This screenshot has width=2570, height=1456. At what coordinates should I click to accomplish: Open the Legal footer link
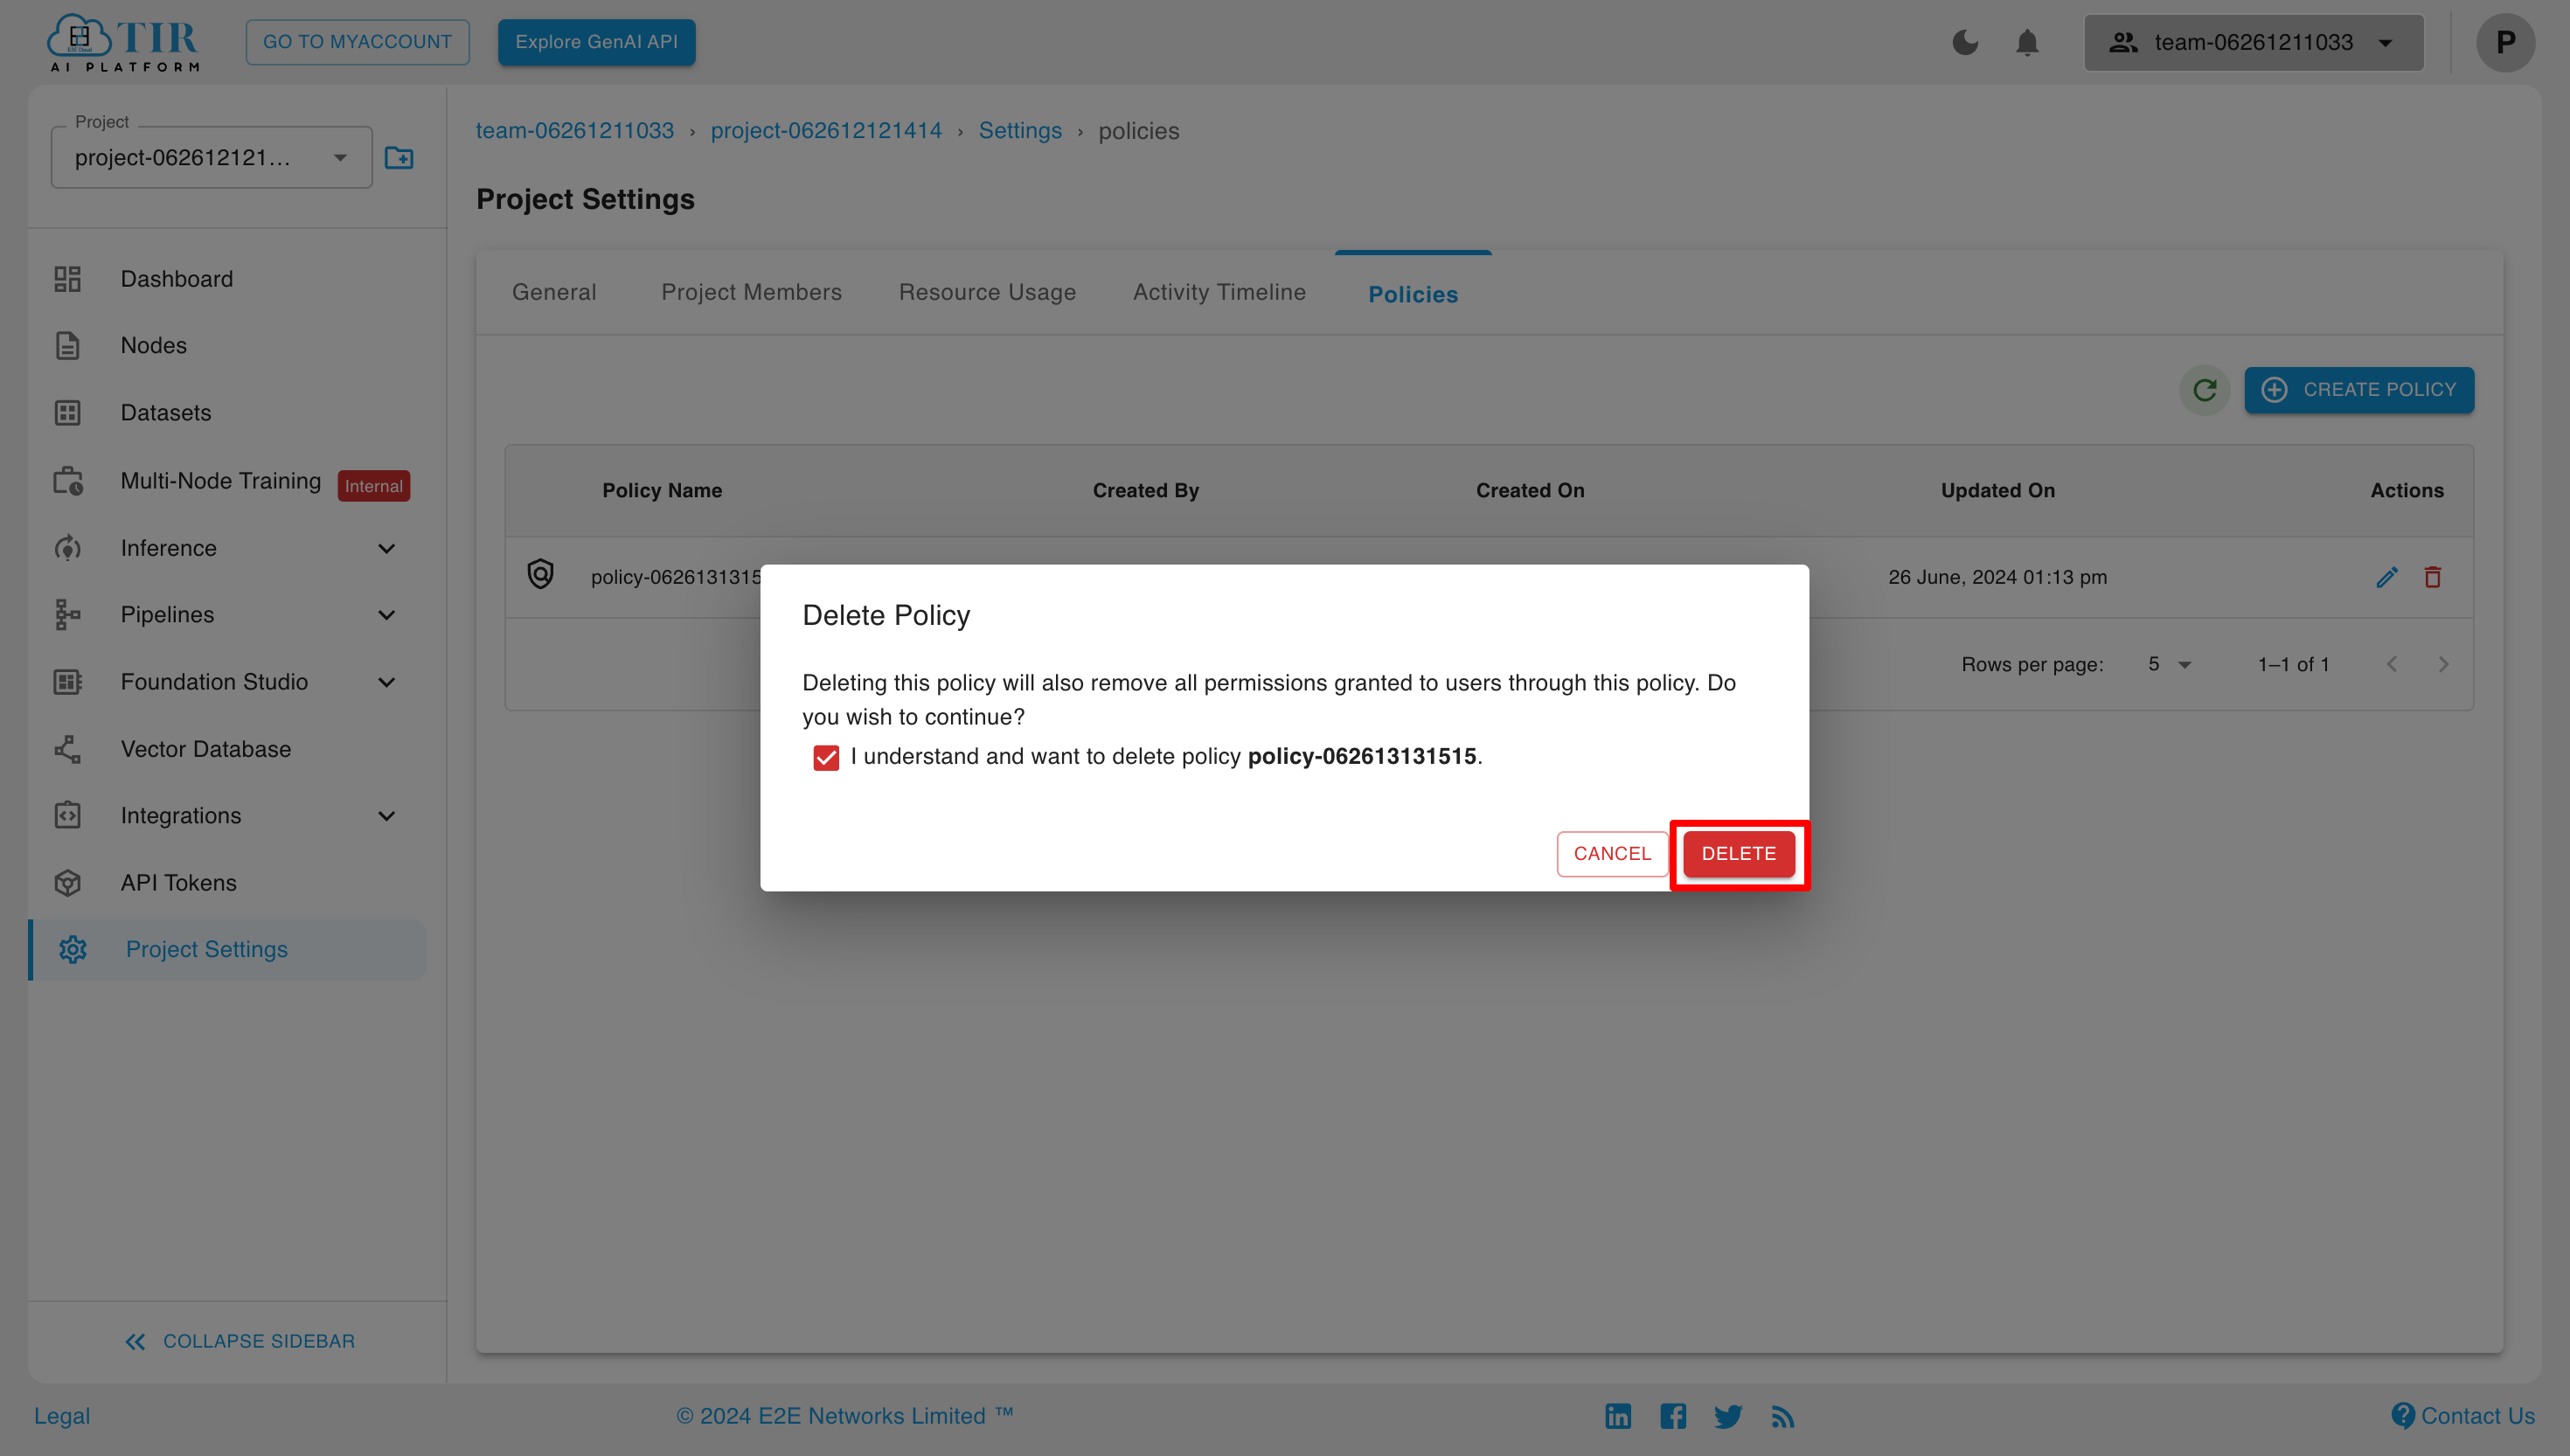pos(62,1416)
